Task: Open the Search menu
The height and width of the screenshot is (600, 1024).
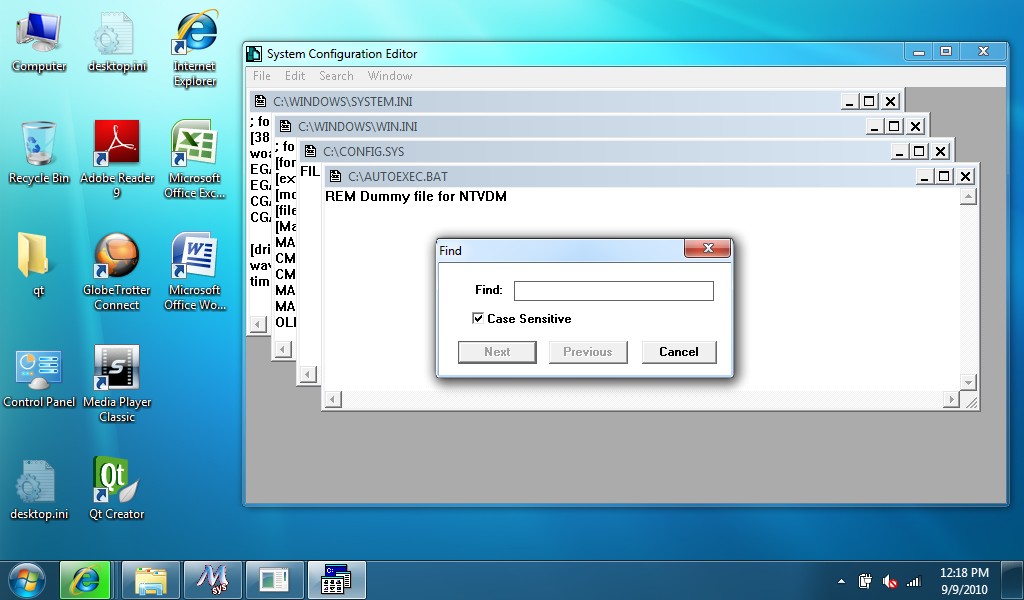Action: pyautogui.click(x=336, y=75)
